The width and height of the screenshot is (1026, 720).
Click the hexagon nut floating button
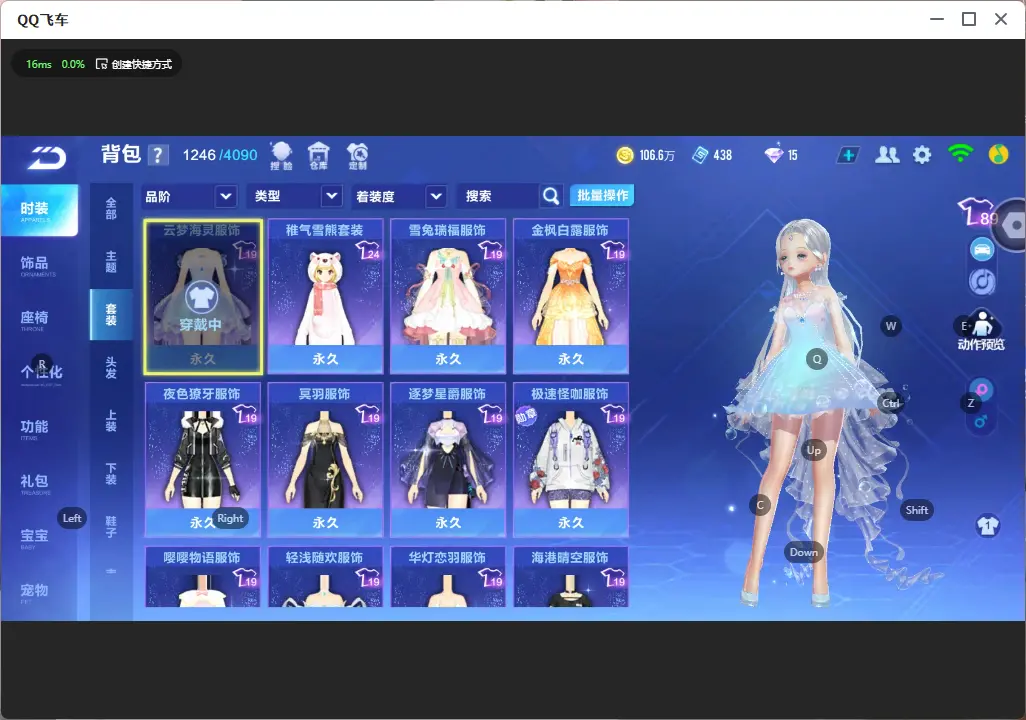click(x=1012, y=226)
